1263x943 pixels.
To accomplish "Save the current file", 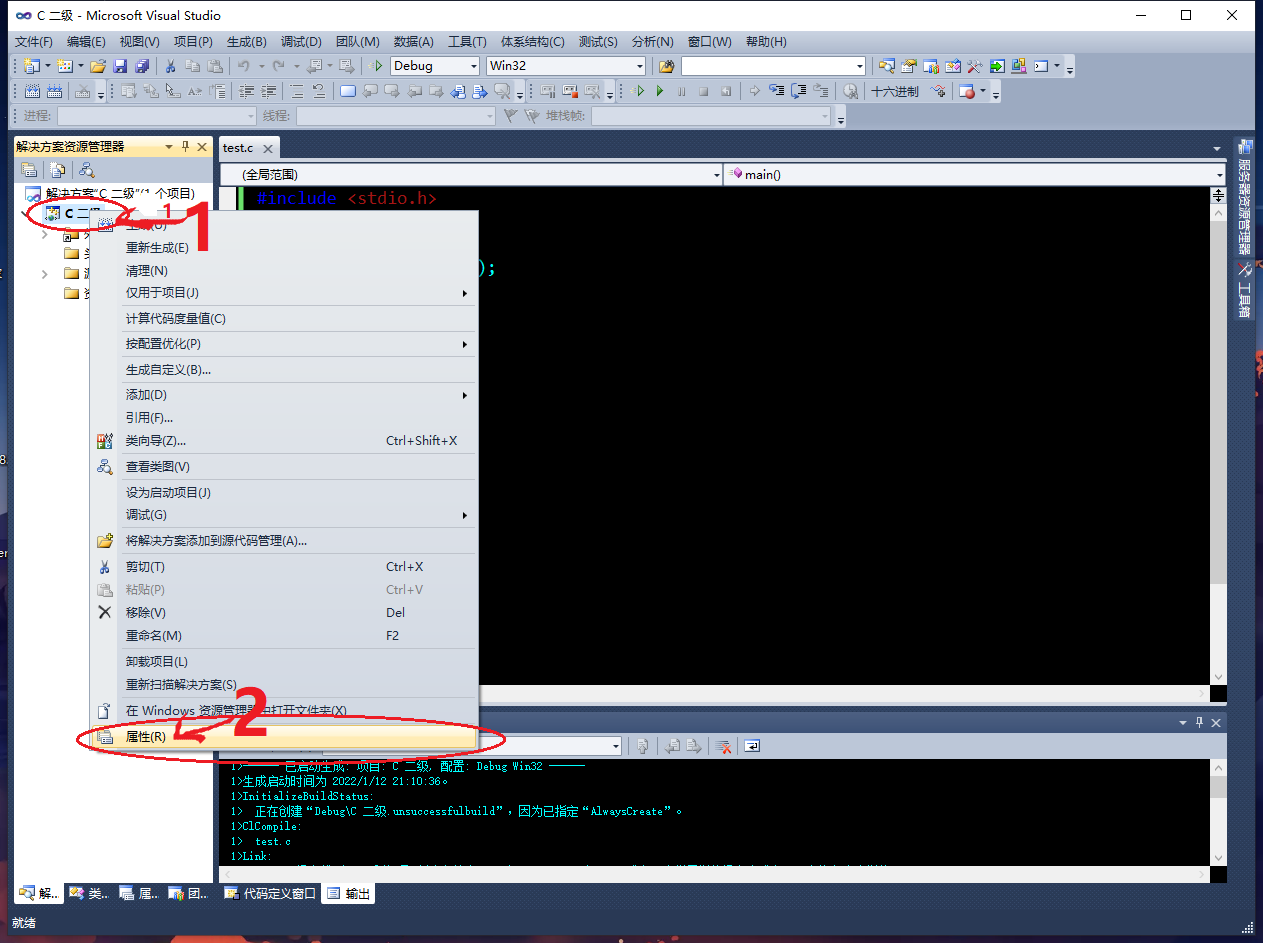I will coord(120,66).
